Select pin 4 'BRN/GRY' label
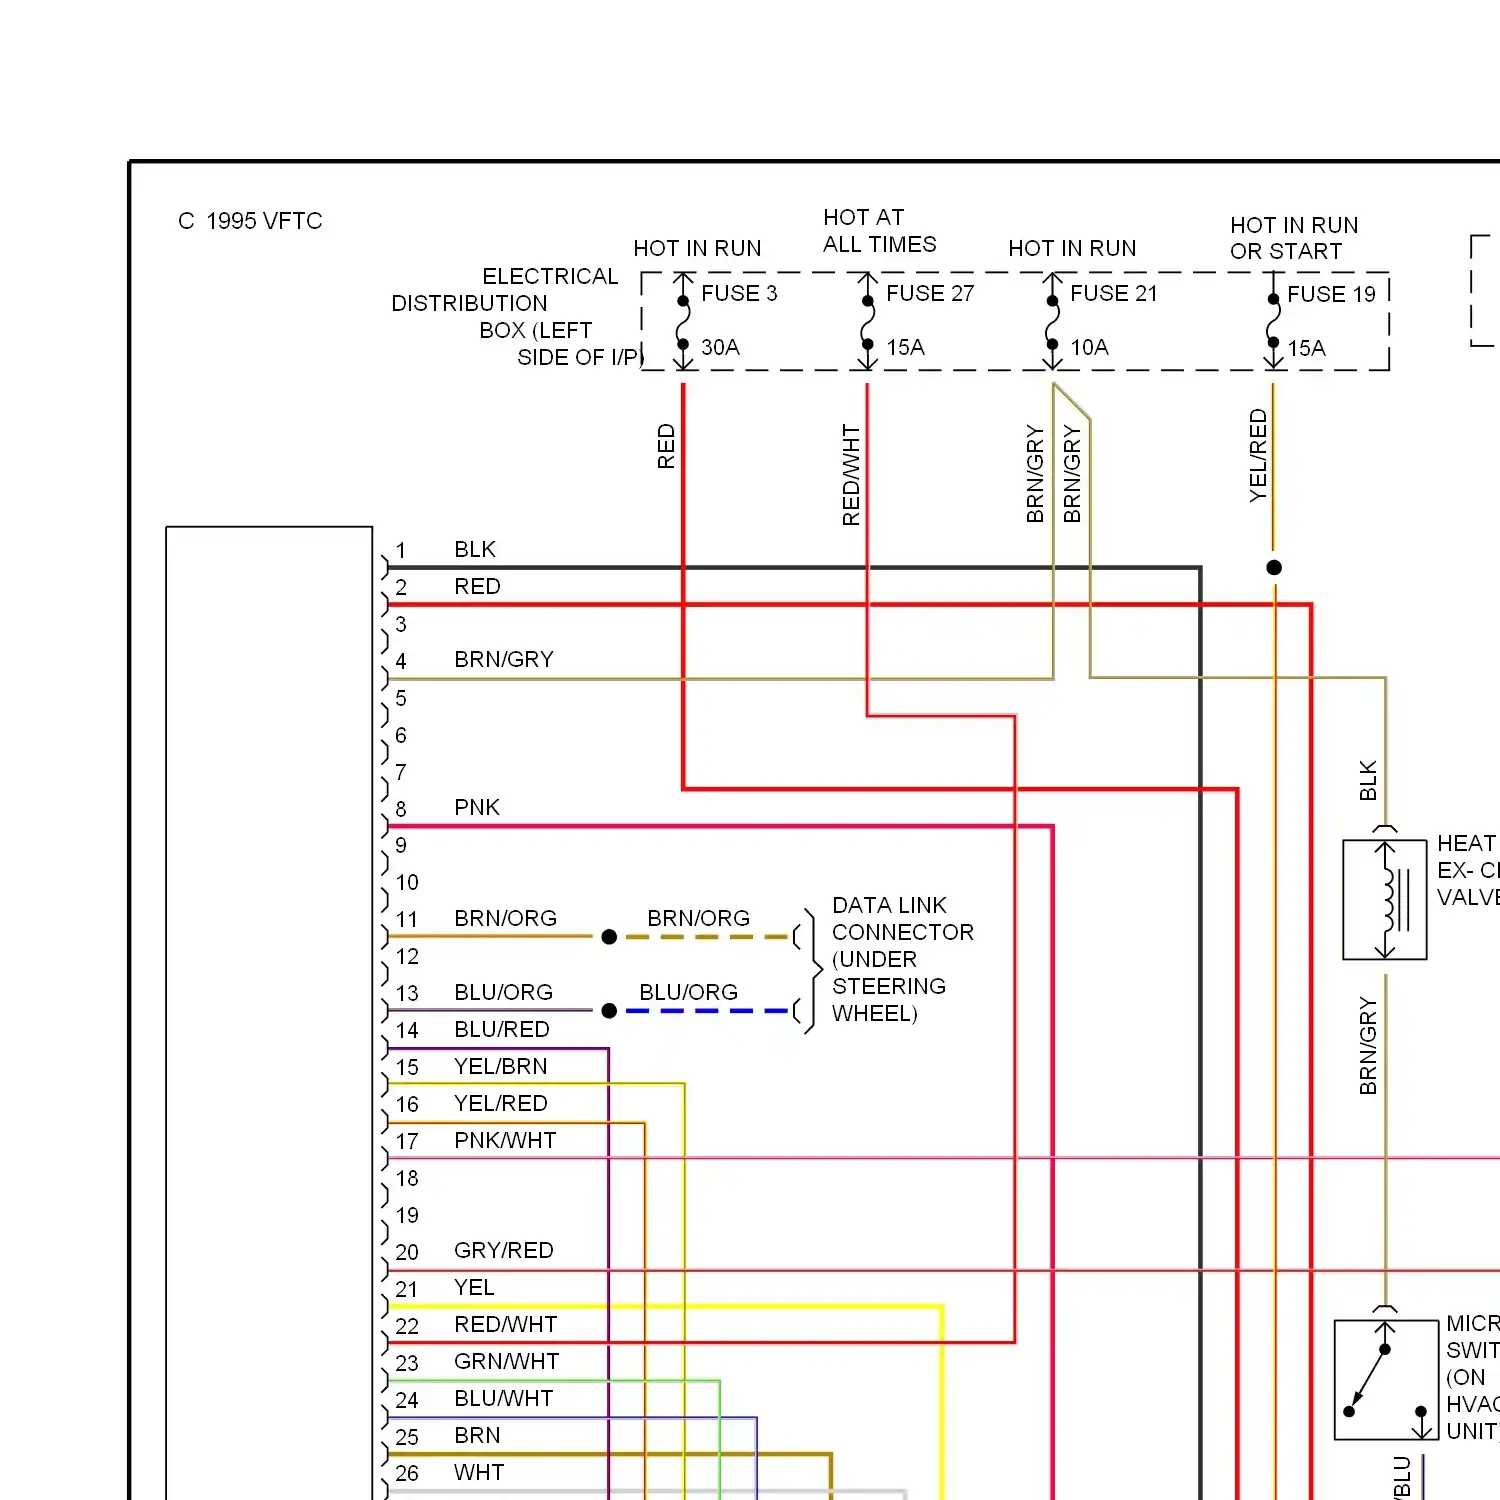1500x1500 pixels. pos(504,659)
